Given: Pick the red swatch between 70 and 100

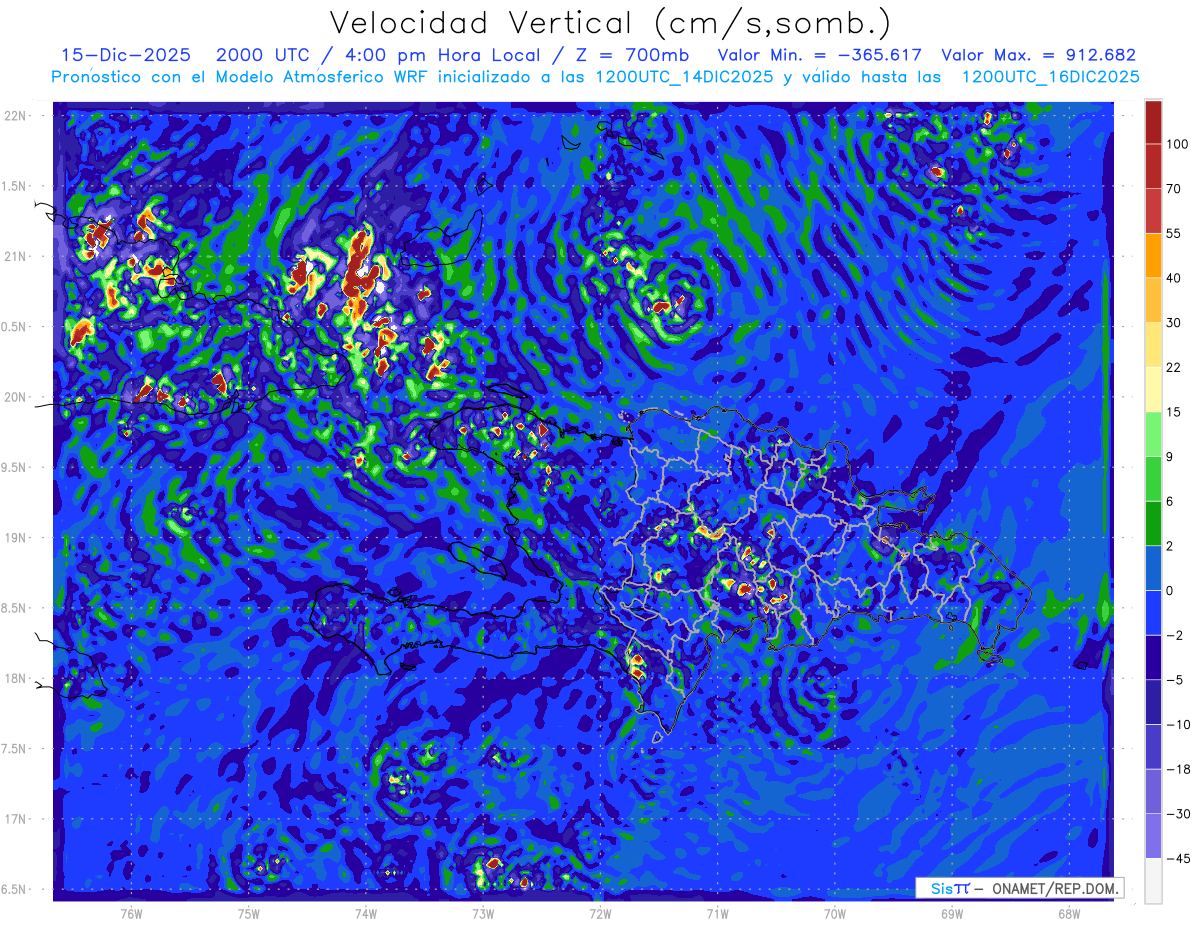Looking at the screenshot, I should [x=1153, y=166].
